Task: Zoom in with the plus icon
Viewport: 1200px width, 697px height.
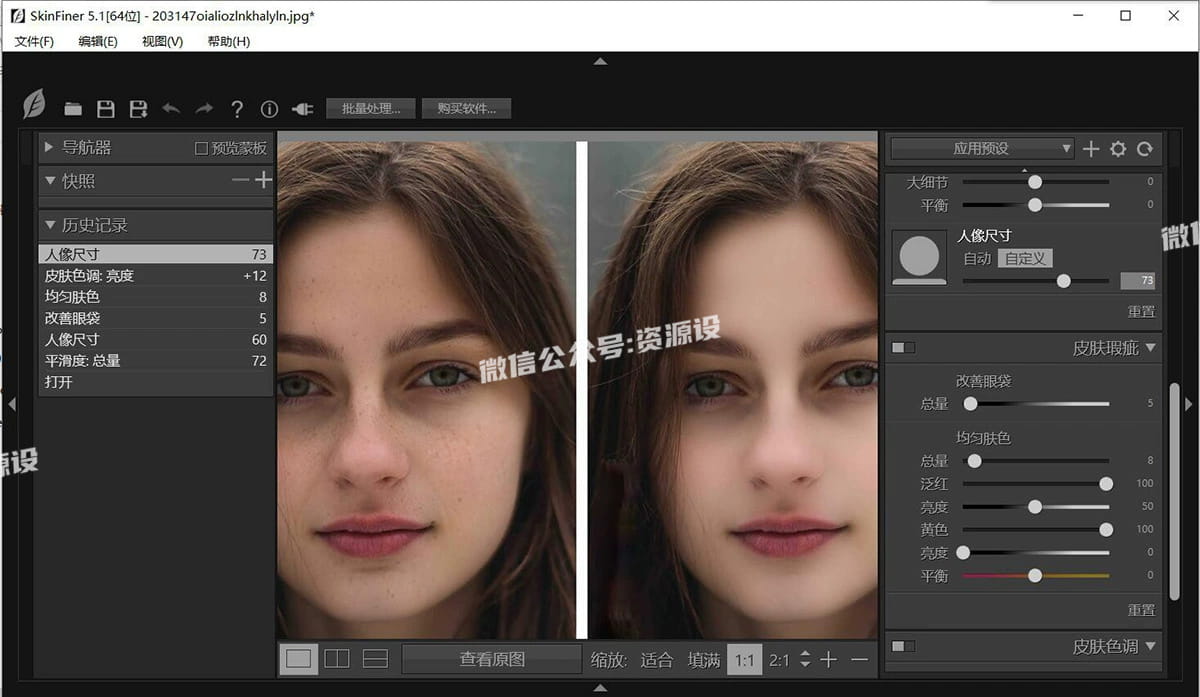Action: coord(829,660)
